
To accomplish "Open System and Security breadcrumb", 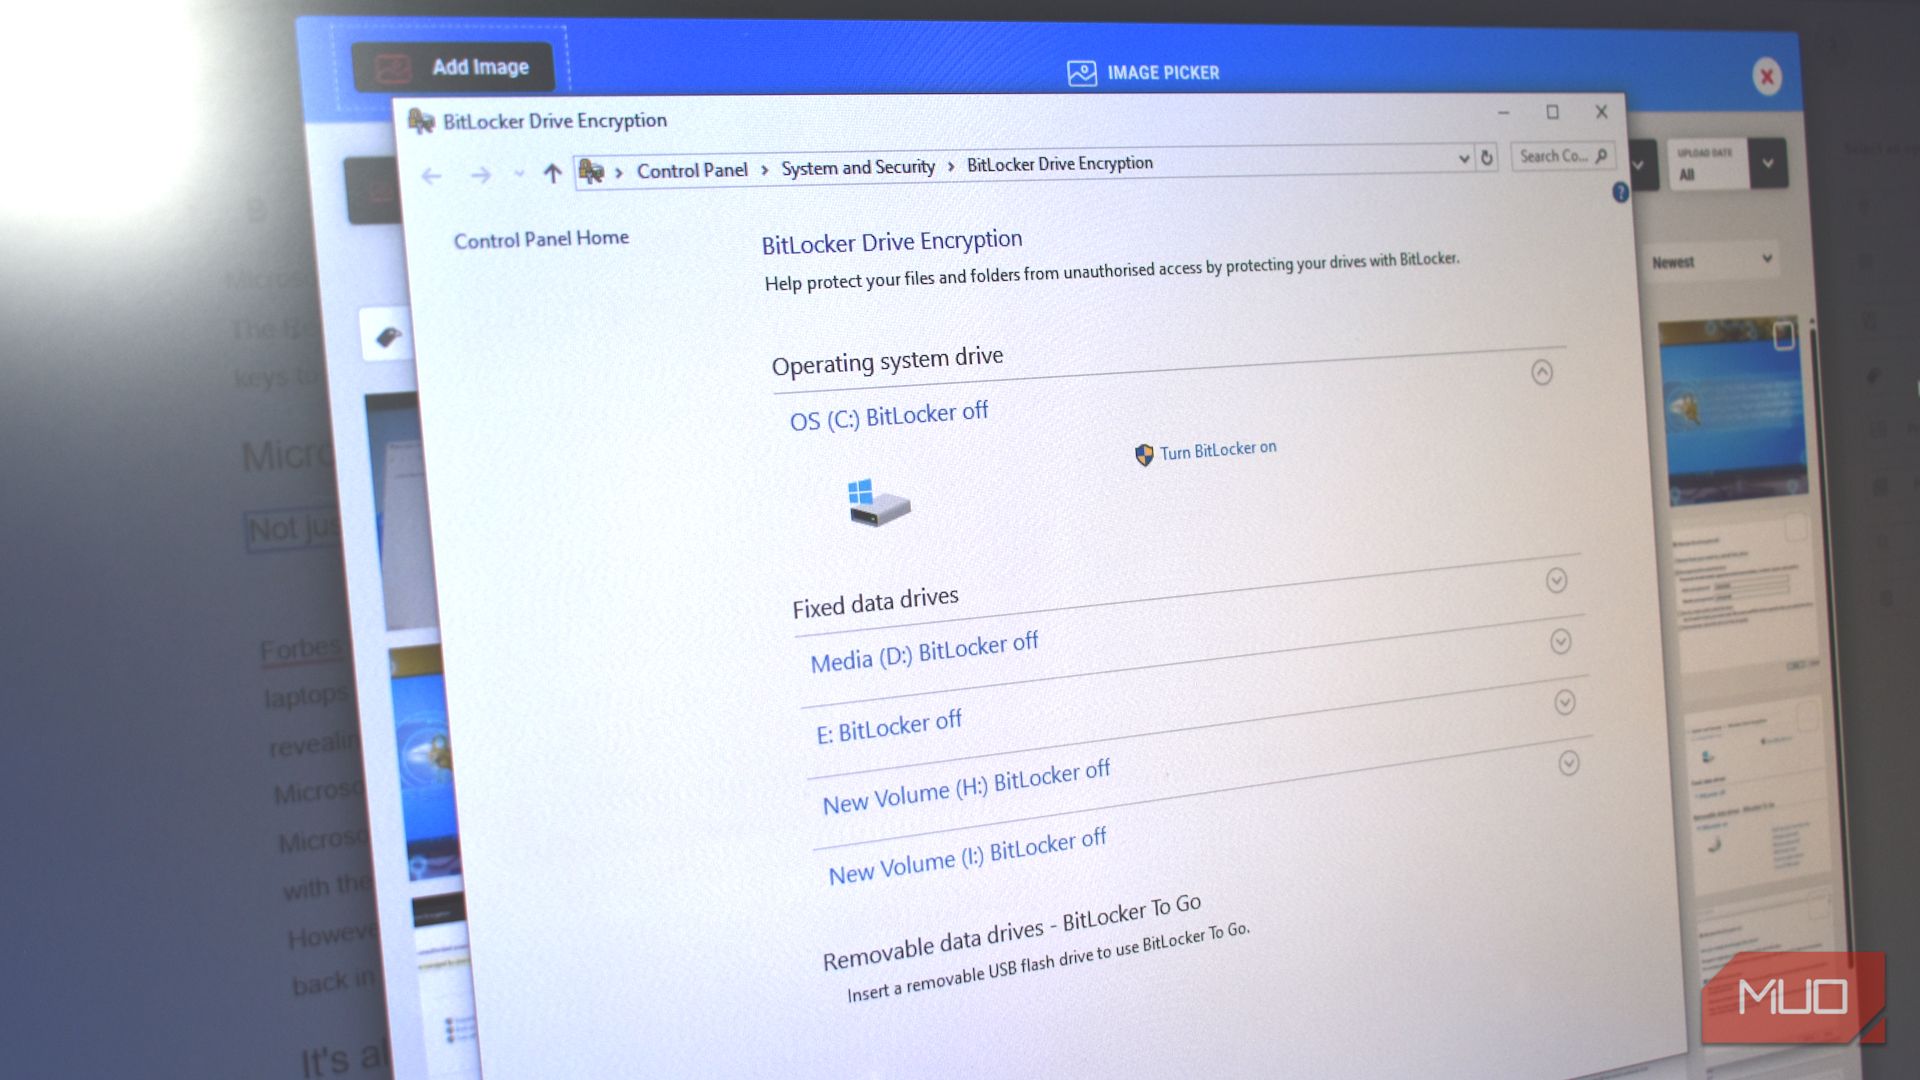I will [856, 166].
